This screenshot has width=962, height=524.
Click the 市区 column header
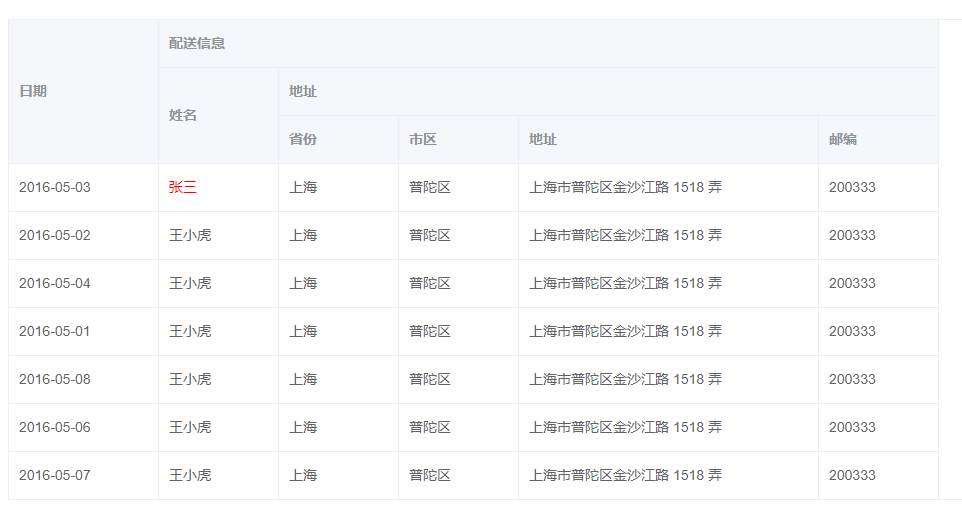click(423, 139)
